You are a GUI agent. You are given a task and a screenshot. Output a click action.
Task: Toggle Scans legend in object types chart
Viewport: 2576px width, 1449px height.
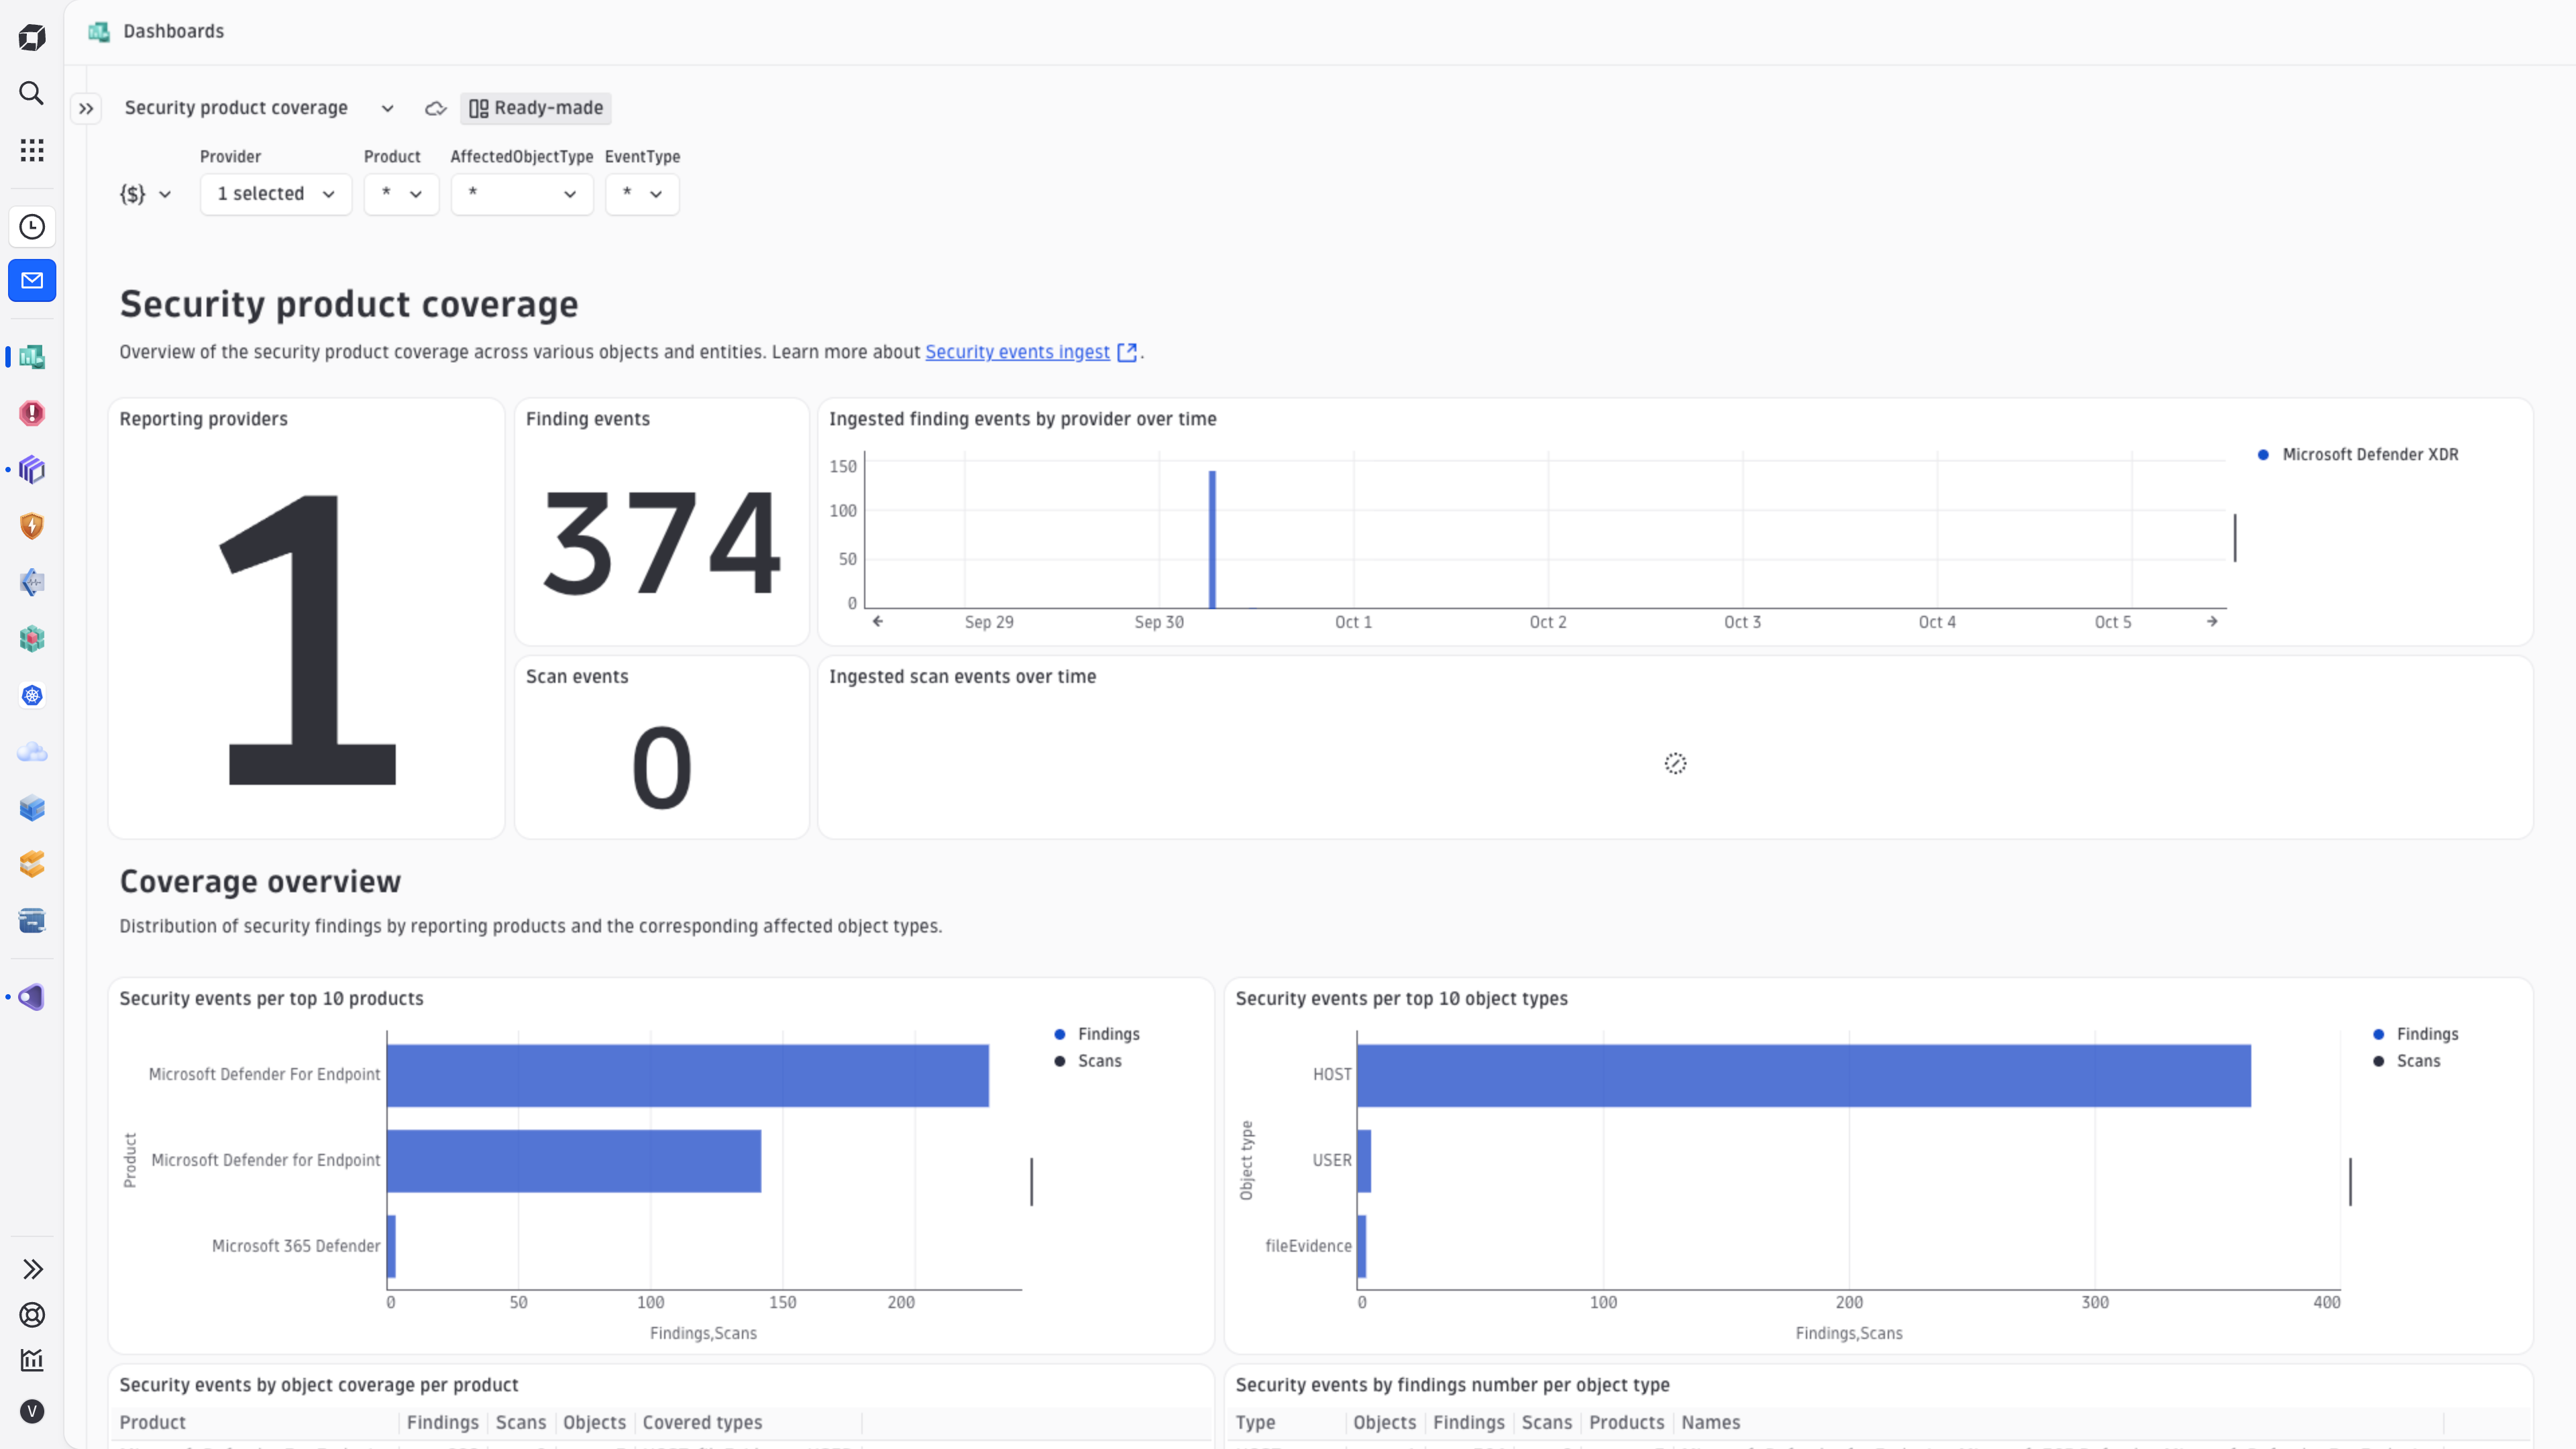coord(2406,1061)
